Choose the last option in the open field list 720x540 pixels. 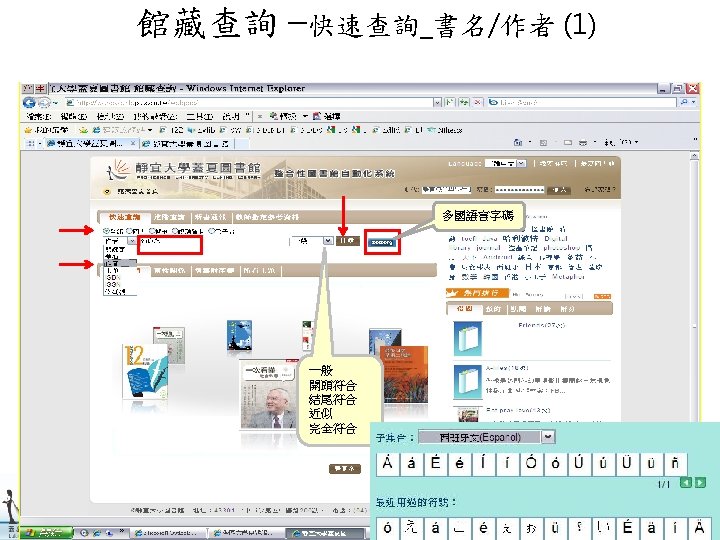120,292
